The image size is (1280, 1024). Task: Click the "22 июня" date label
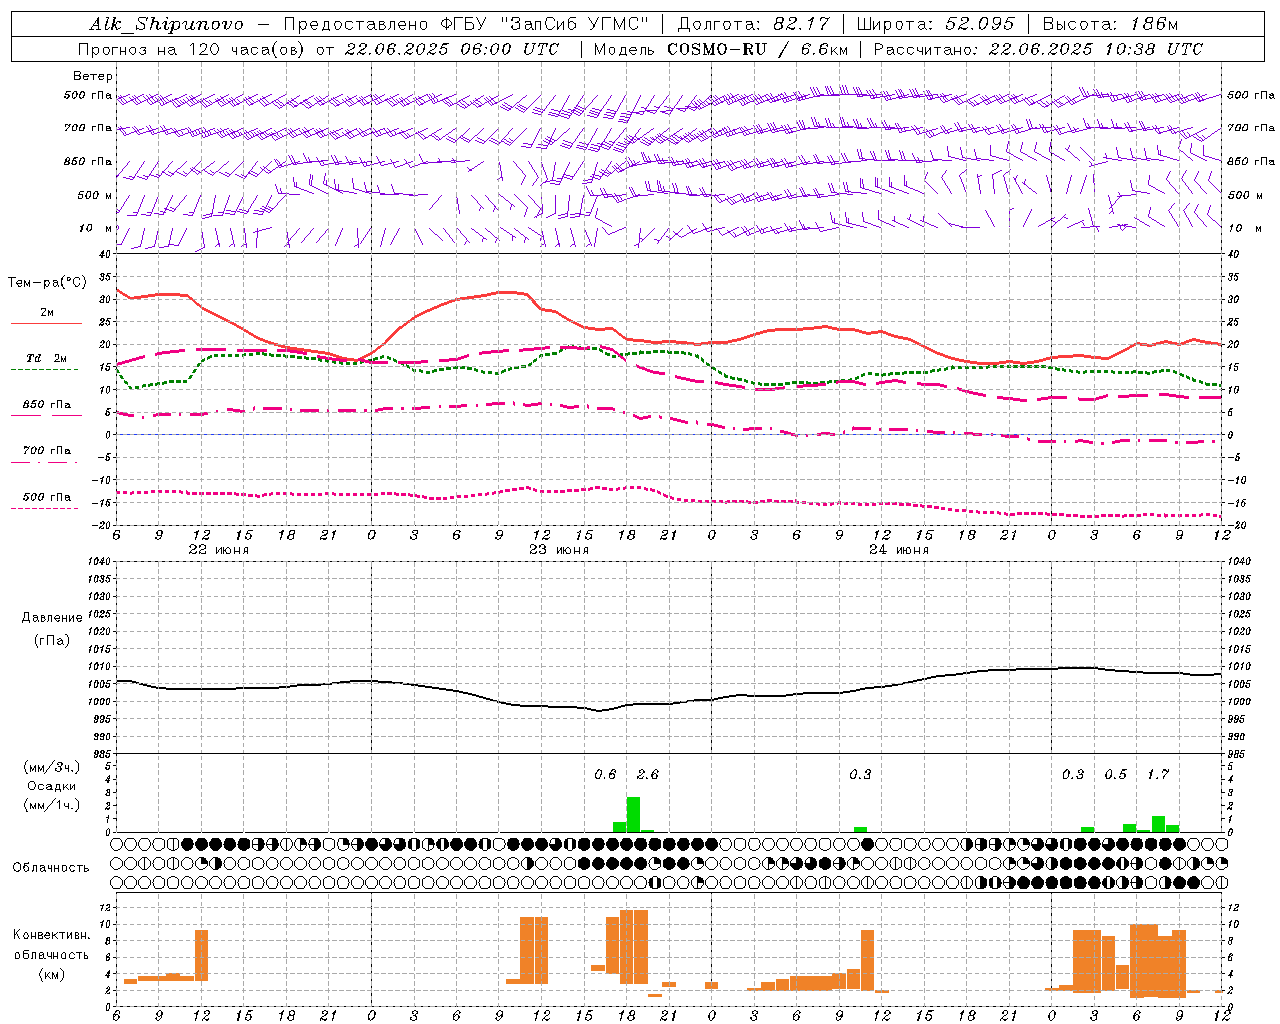coord(218,549)
